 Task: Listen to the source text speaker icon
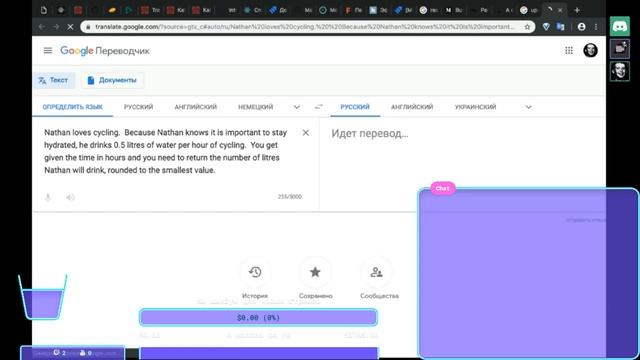pyautogui.click(x=70, y=197)
